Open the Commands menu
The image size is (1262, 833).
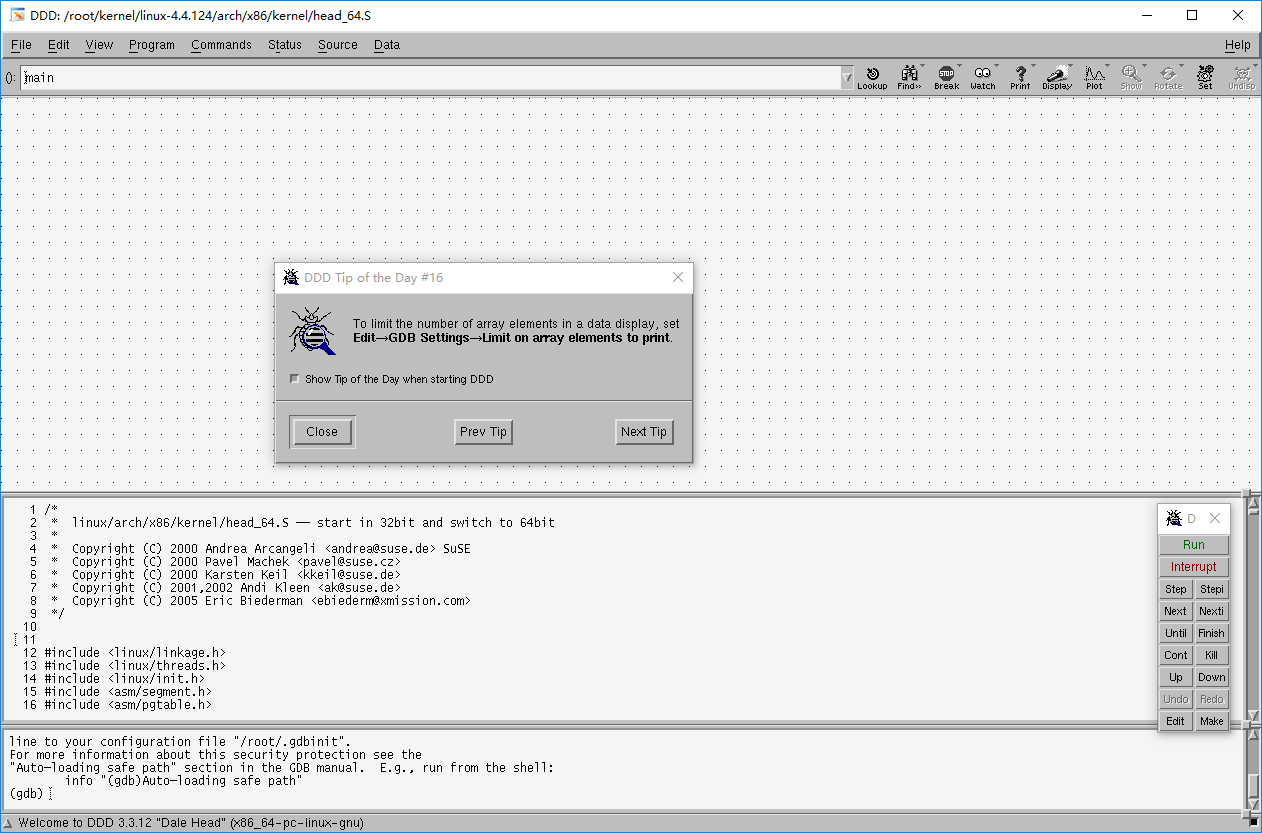click(x=221, y=44)
